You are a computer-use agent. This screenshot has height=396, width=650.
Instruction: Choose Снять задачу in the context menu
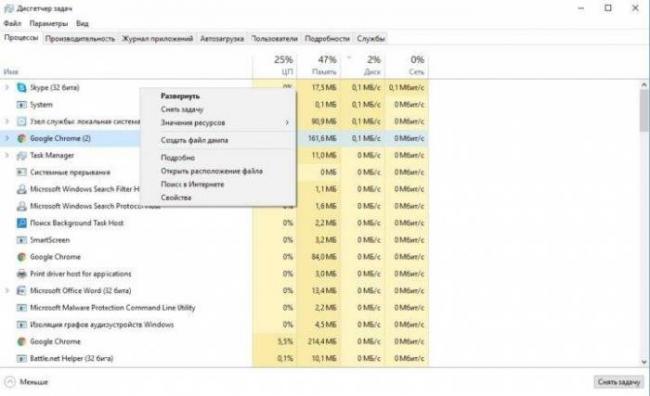pyautogui.click(x=182, y=109)
